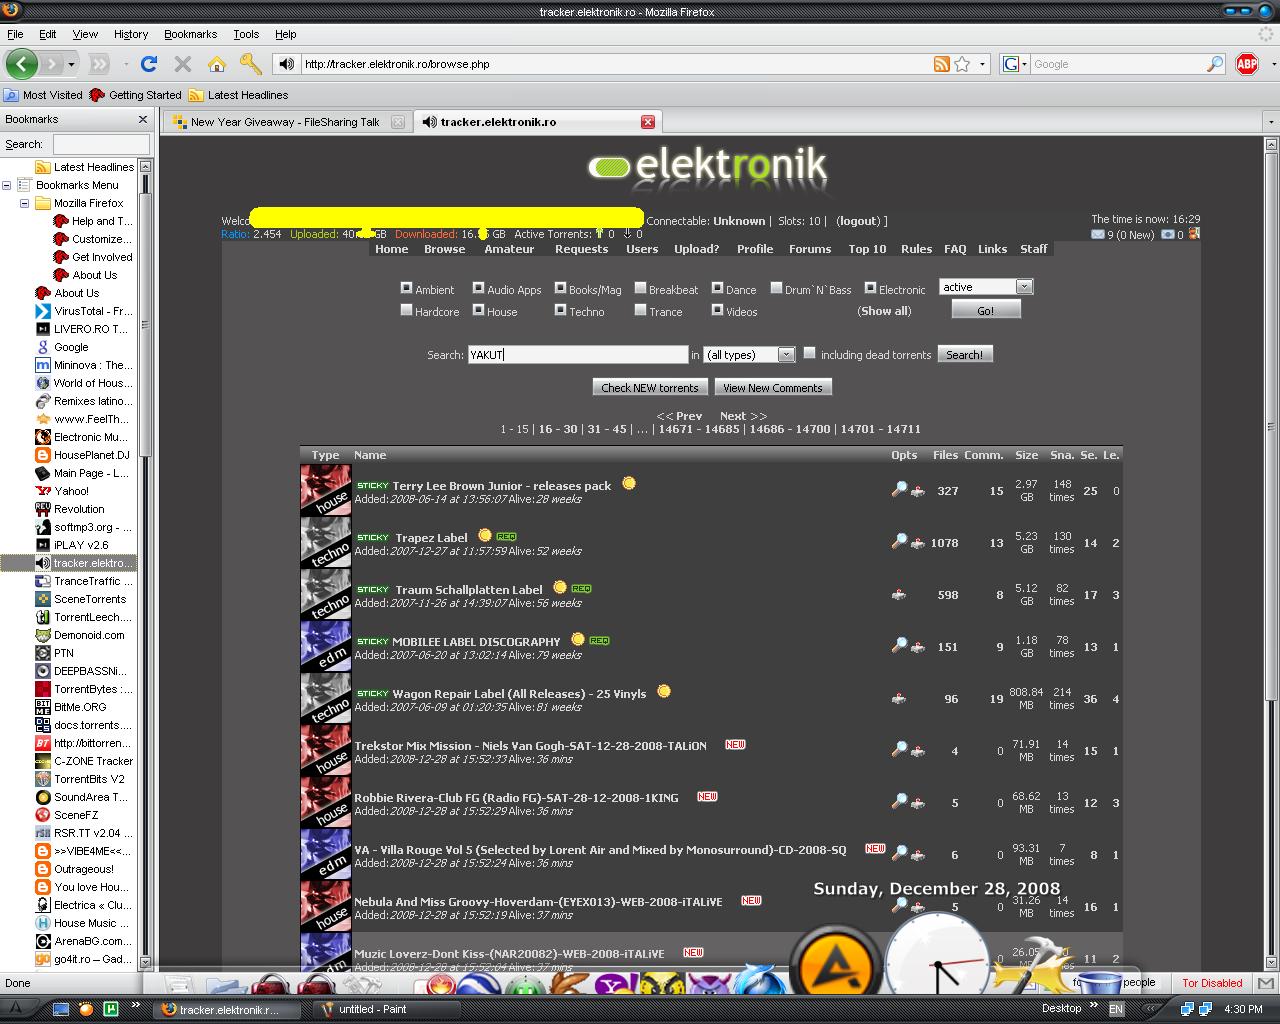Click the key icon in the toolbar
The height and width of the screenshot is (1024, 1280).
(250, 64)
